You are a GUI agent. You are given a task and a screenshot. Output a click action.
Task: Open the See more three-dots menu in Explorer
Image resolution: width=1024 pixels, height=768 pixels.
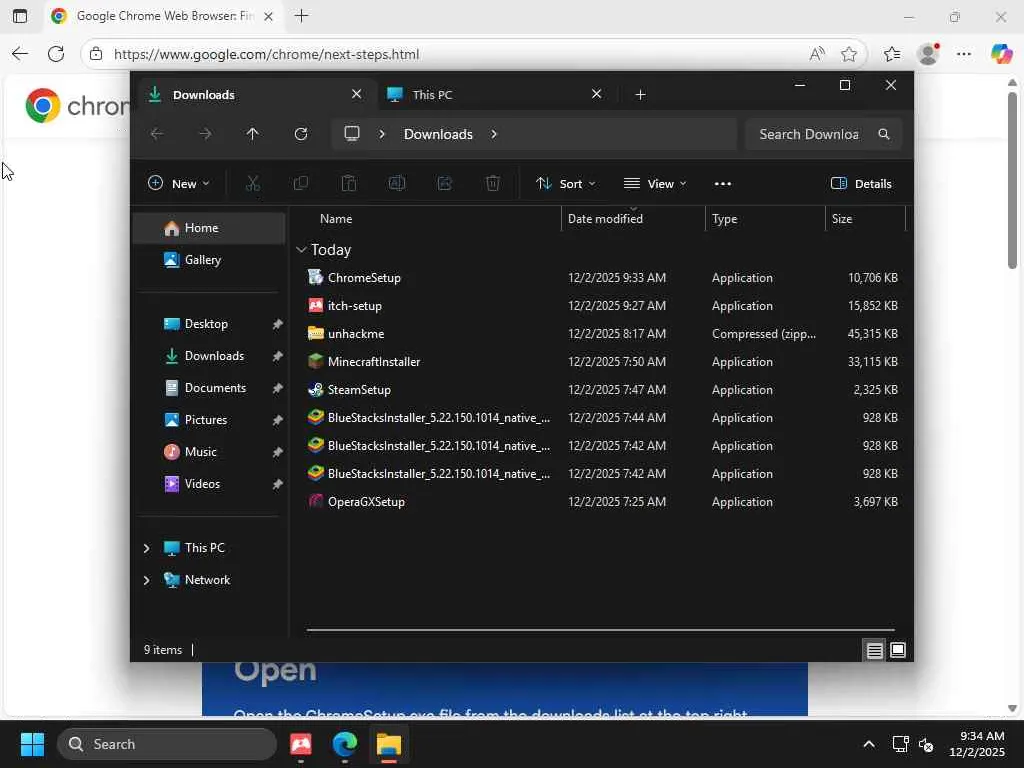723,184
